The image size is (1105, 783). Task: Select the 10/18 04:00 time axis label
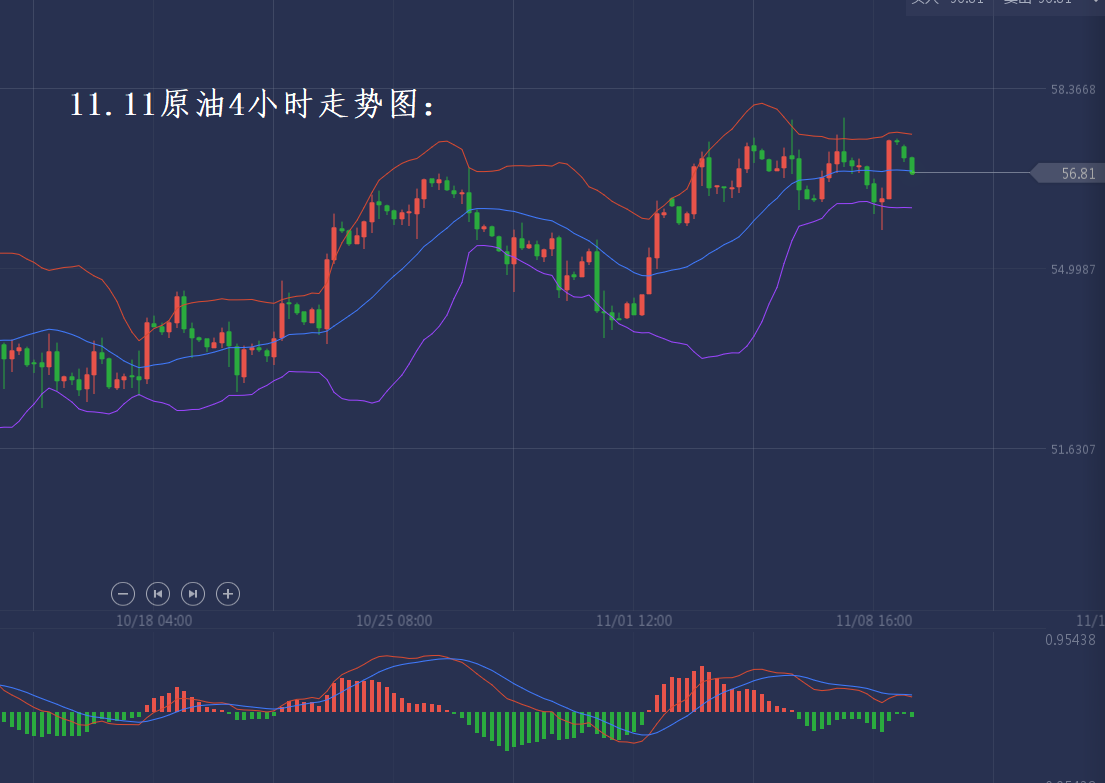click(x=154, y=621)
